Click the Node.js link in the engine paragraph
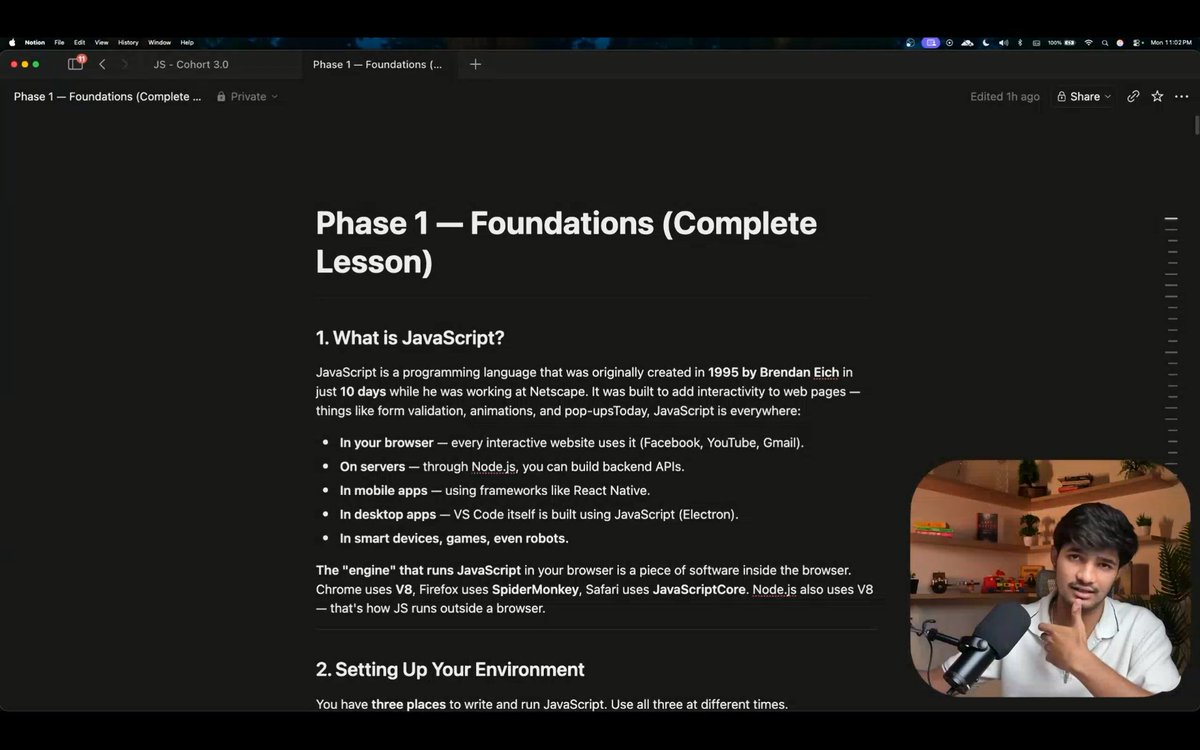The height and width of the screenshot is (750, 1200). (775, 589)
